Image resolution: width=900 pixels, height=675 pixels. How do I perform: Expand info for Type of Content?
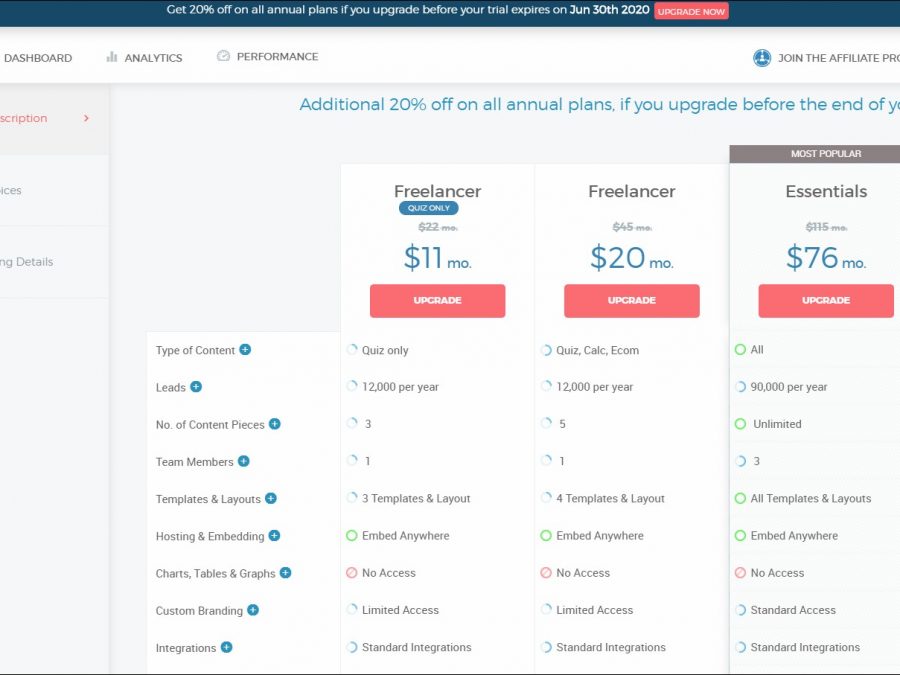245,350
